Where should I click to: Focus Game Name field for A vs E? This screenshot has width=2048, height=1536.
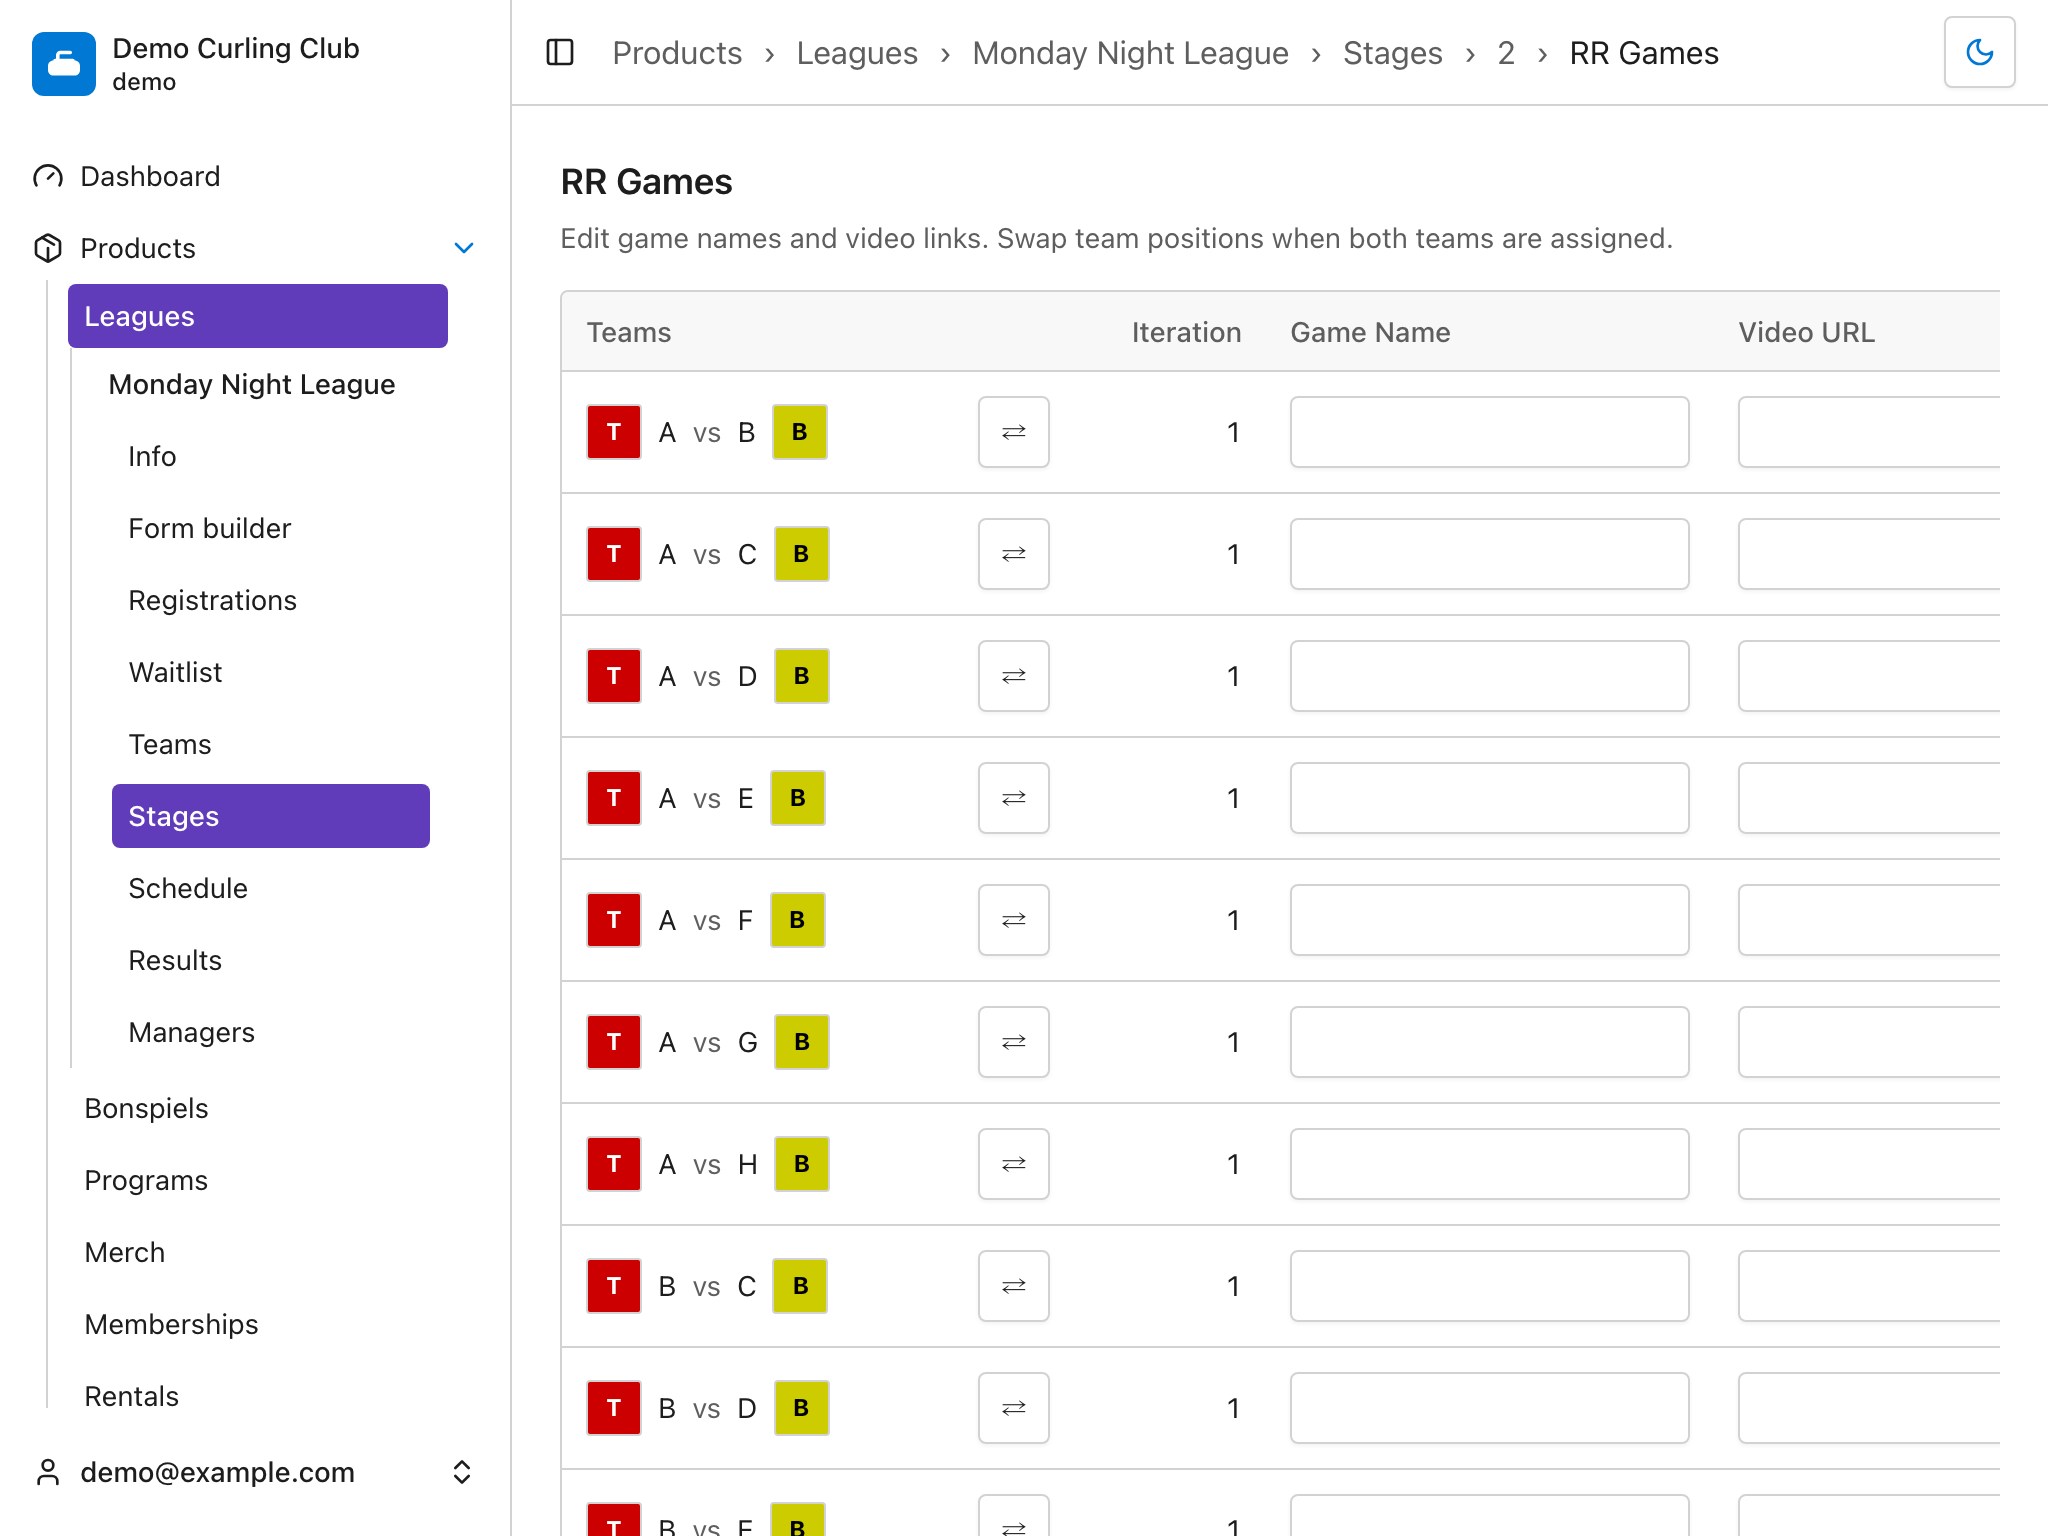[x=1489, y=798]
